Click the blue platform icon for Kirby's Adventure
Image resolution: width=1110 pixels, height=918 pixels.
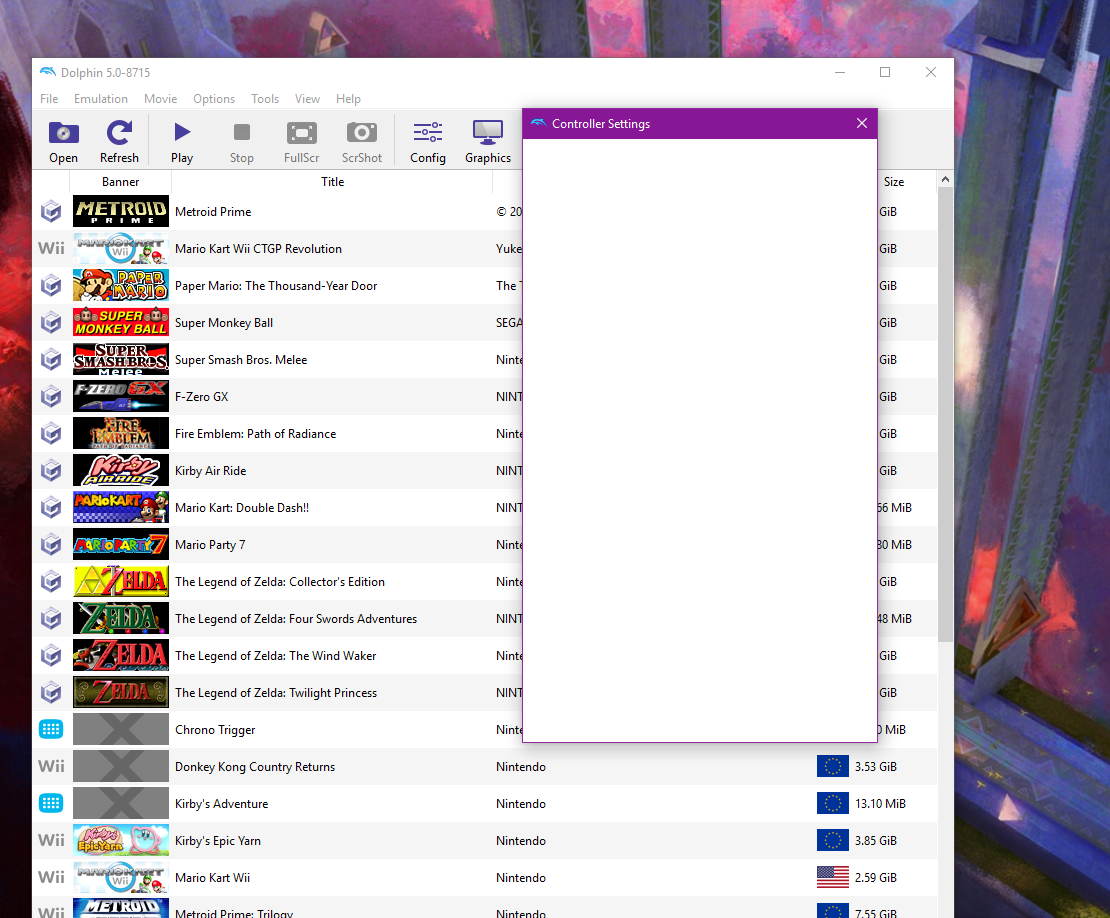point(51,803)
